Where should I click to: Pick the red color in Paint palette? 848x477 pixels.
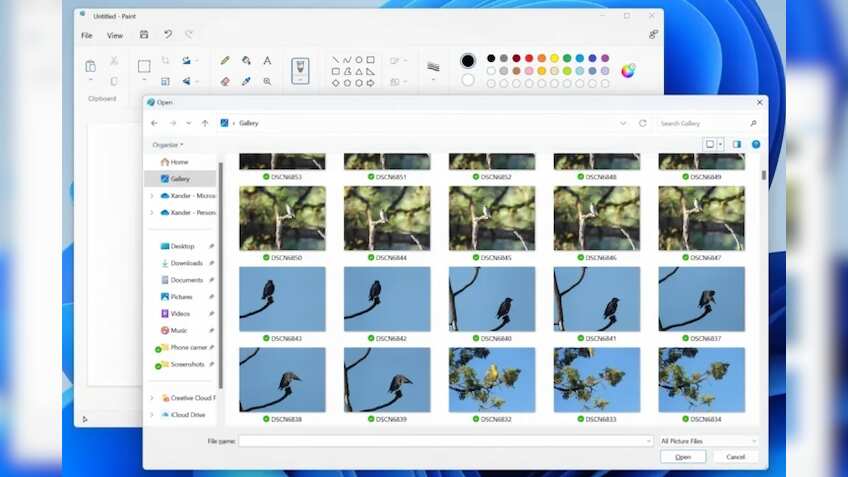pos(529,58)
